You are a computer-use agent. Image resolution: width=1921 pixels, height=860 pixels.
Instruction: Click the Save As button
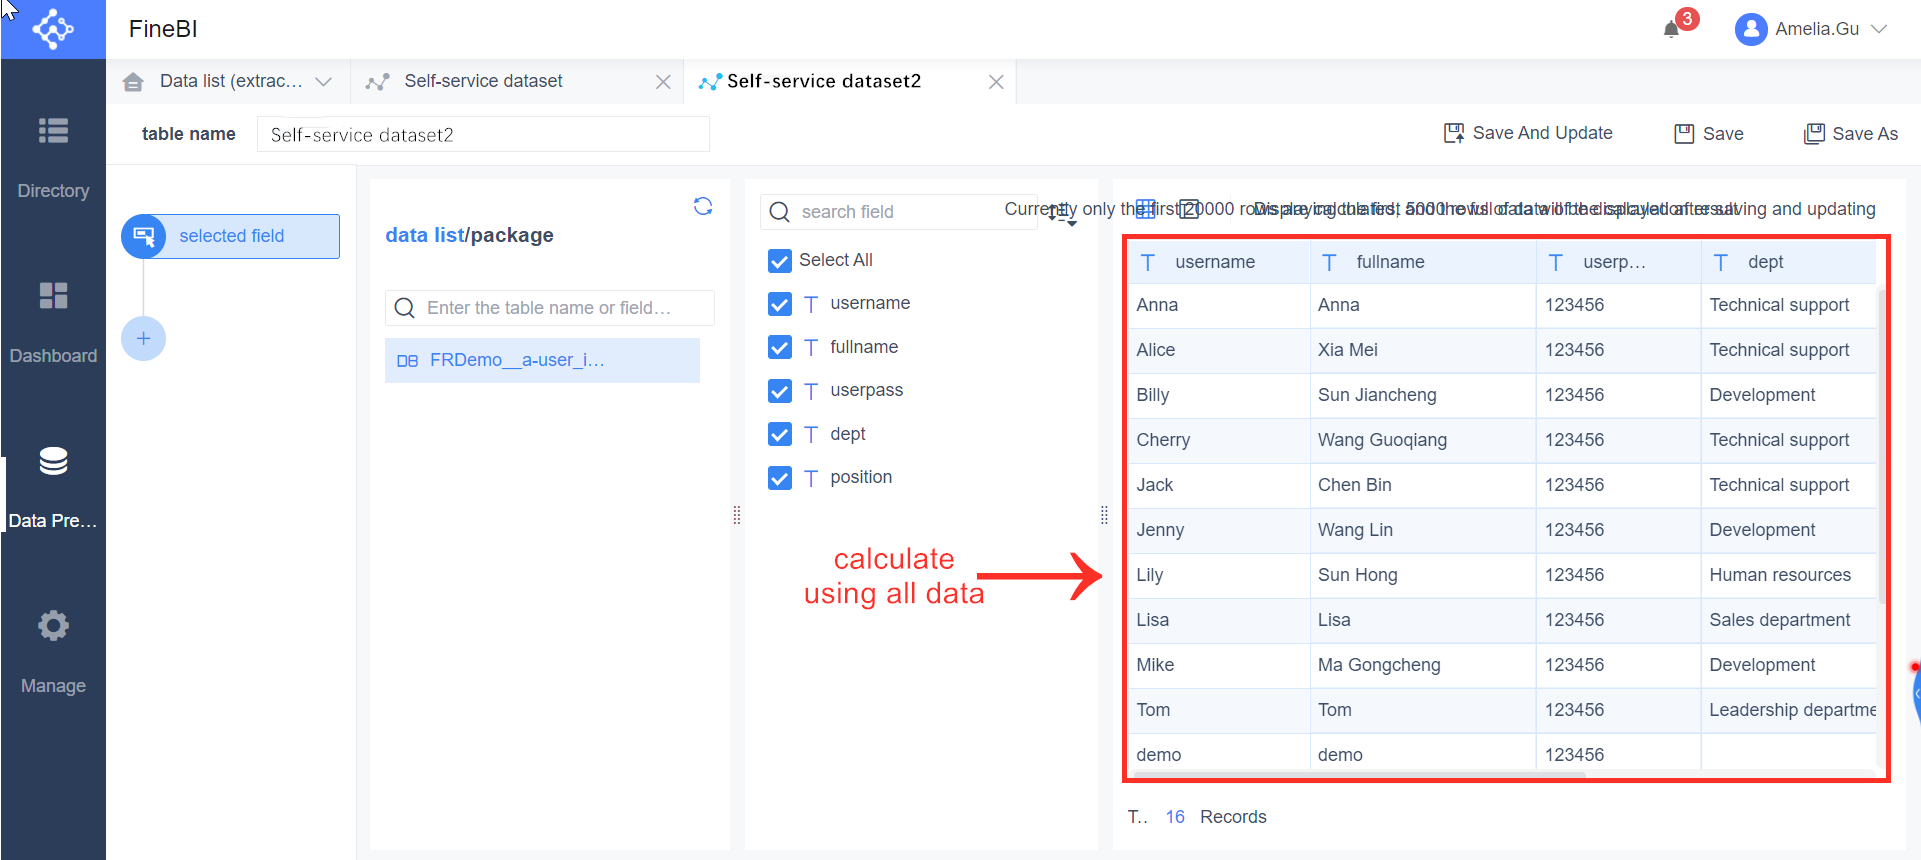tap(1851, 134)
